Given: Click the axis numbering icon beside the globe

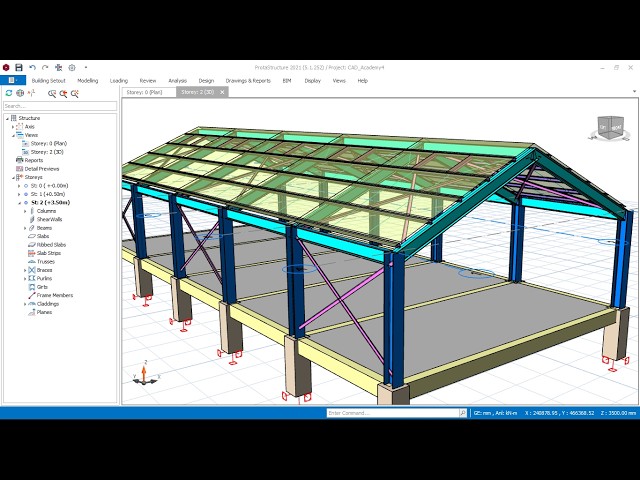Looking at the screenshot, I should click(31, 93).
